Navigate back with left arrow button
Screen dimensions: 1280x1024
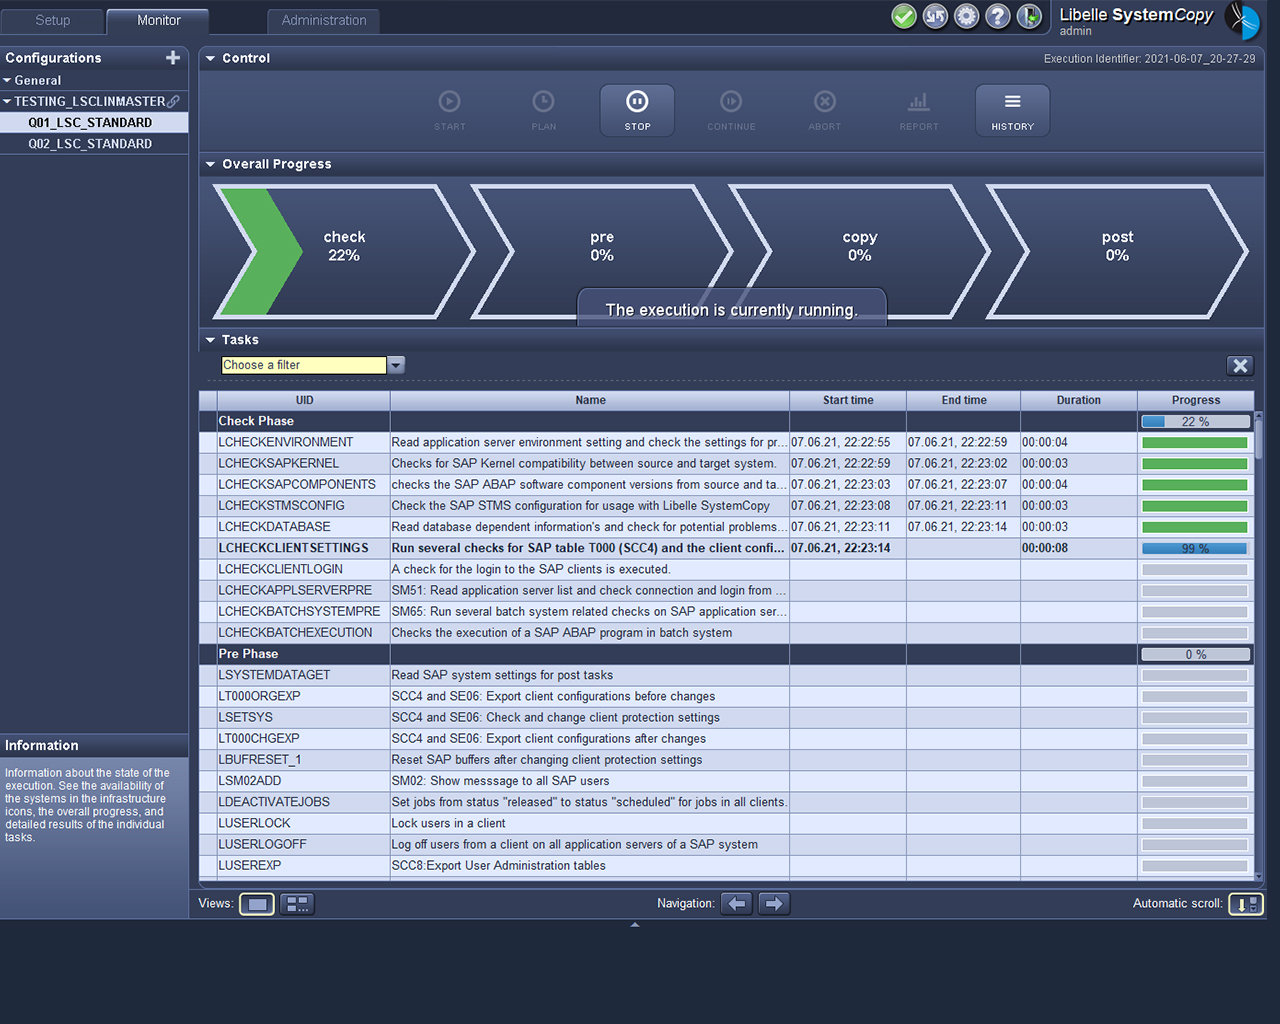click(x=737, y=904)
